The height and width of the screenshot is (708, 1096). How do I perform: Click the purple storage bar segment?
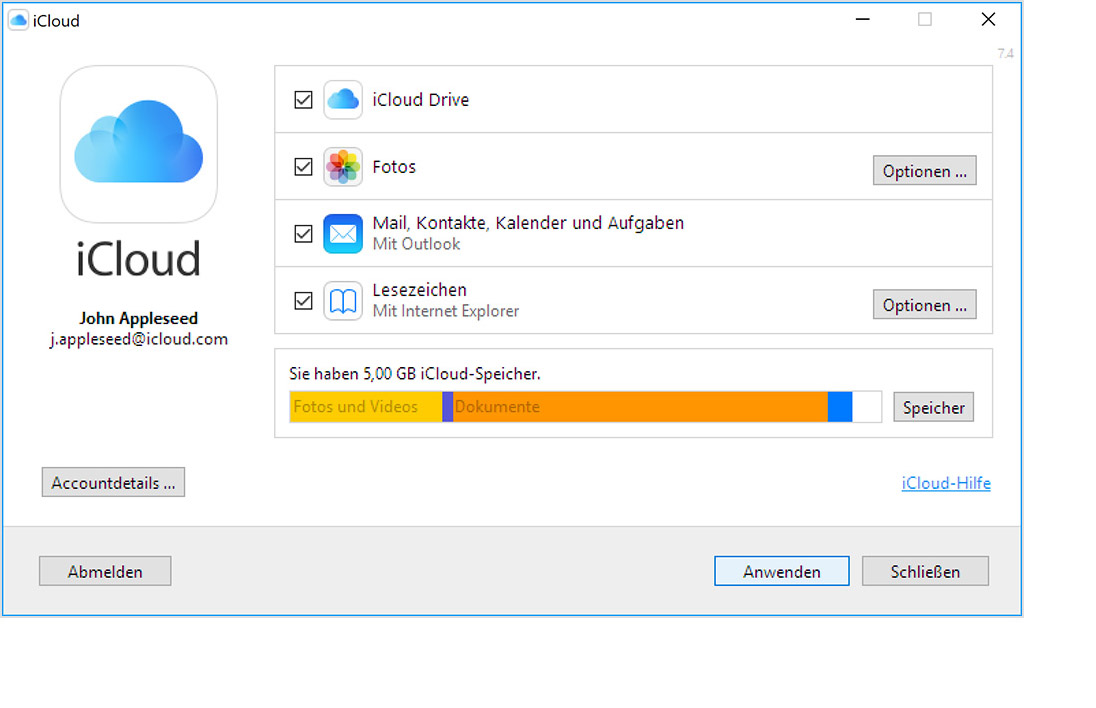[447, 407]
